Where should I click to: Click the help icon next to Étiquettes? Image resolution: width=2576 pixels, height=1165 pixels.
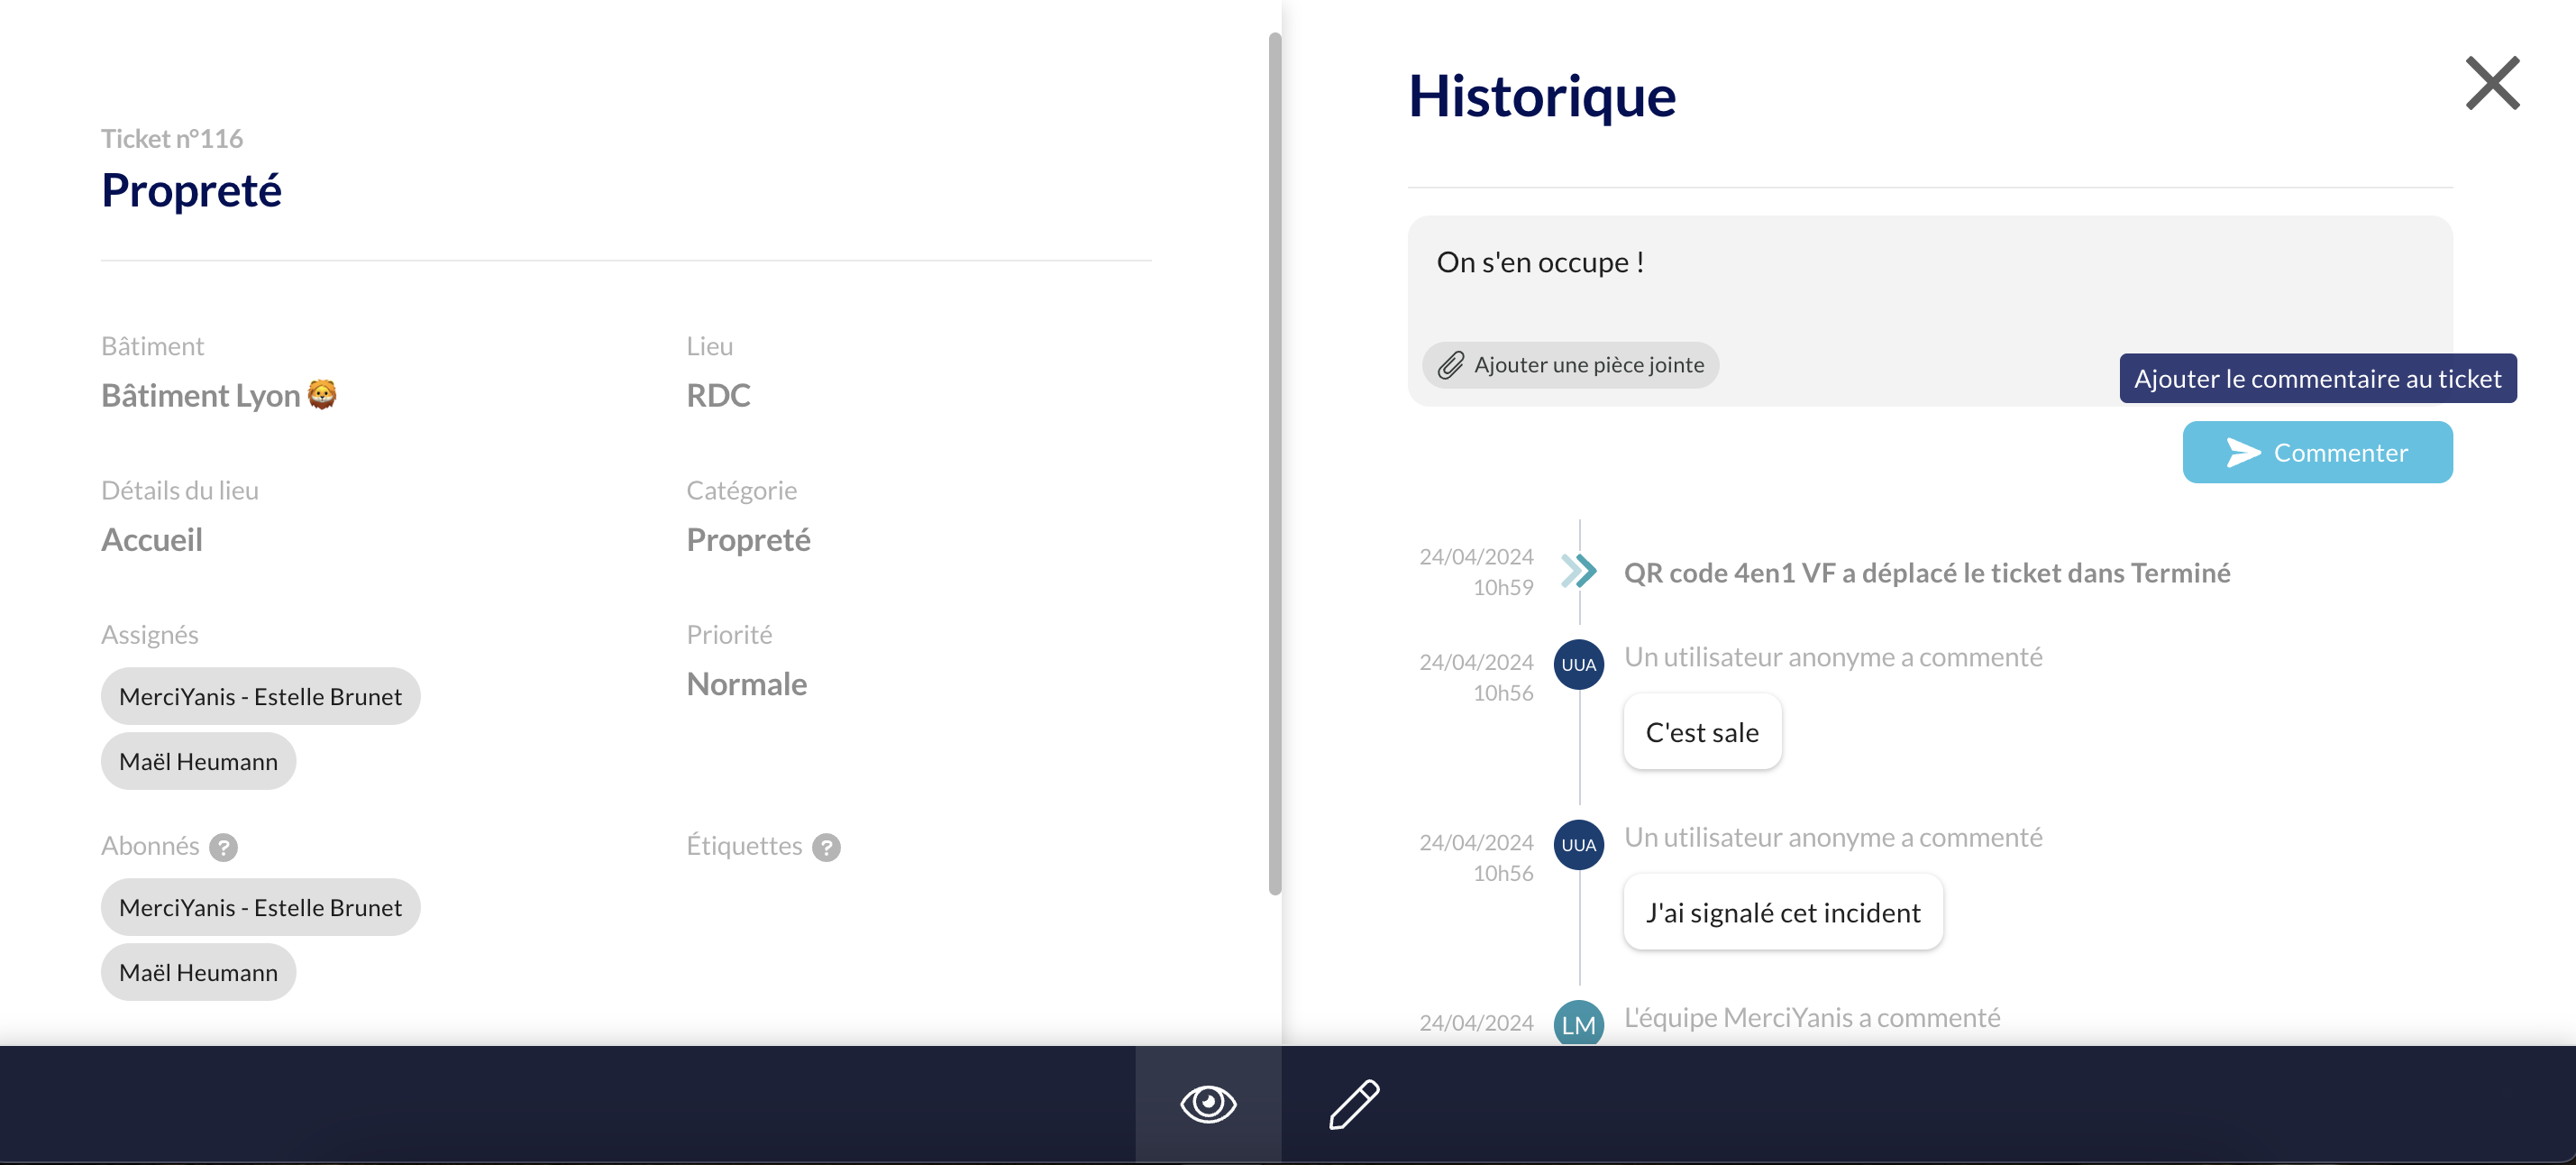pyautogui.click(x=826, y=847)
